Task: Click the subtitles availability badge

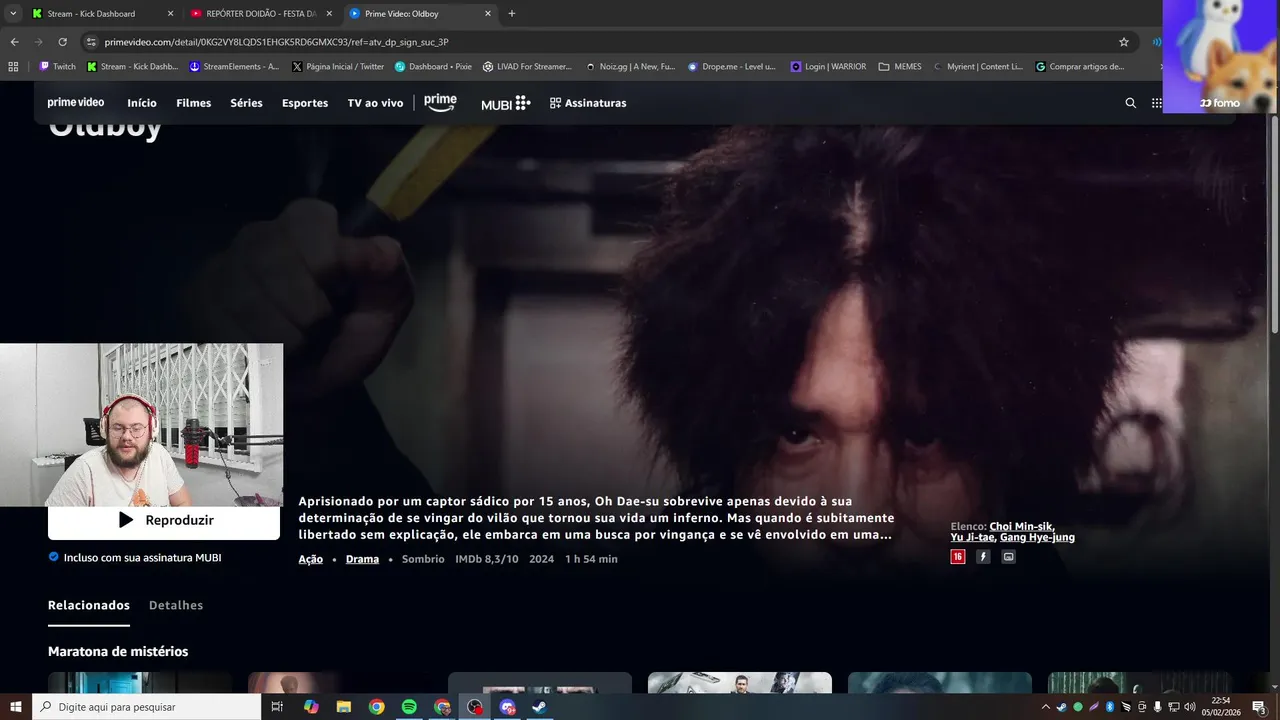Action: coord(1008,557)
